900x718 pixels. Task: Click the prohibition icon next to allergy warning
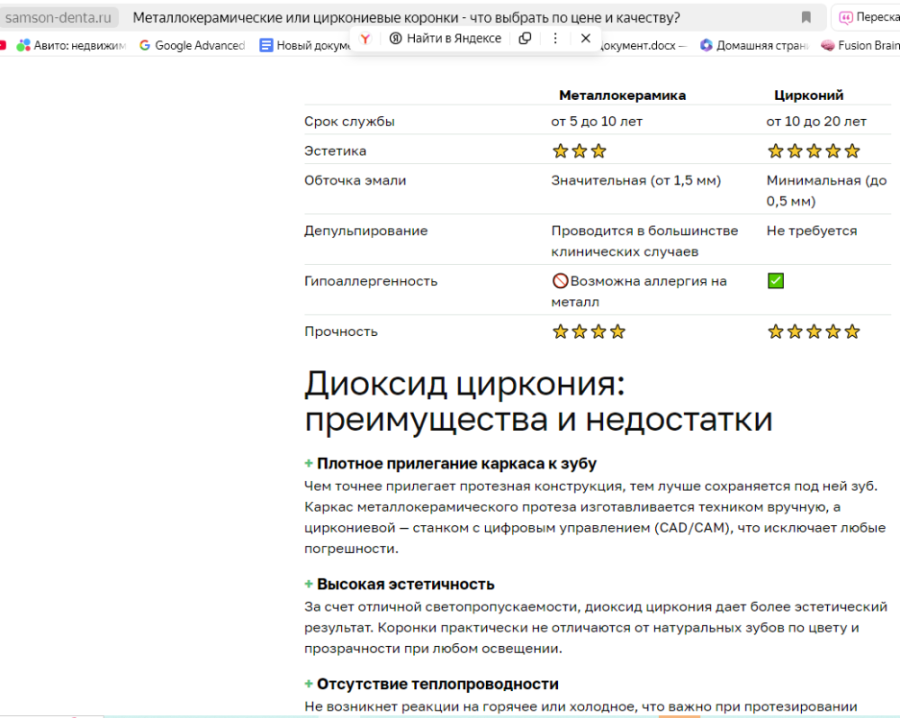pos(558,281)
